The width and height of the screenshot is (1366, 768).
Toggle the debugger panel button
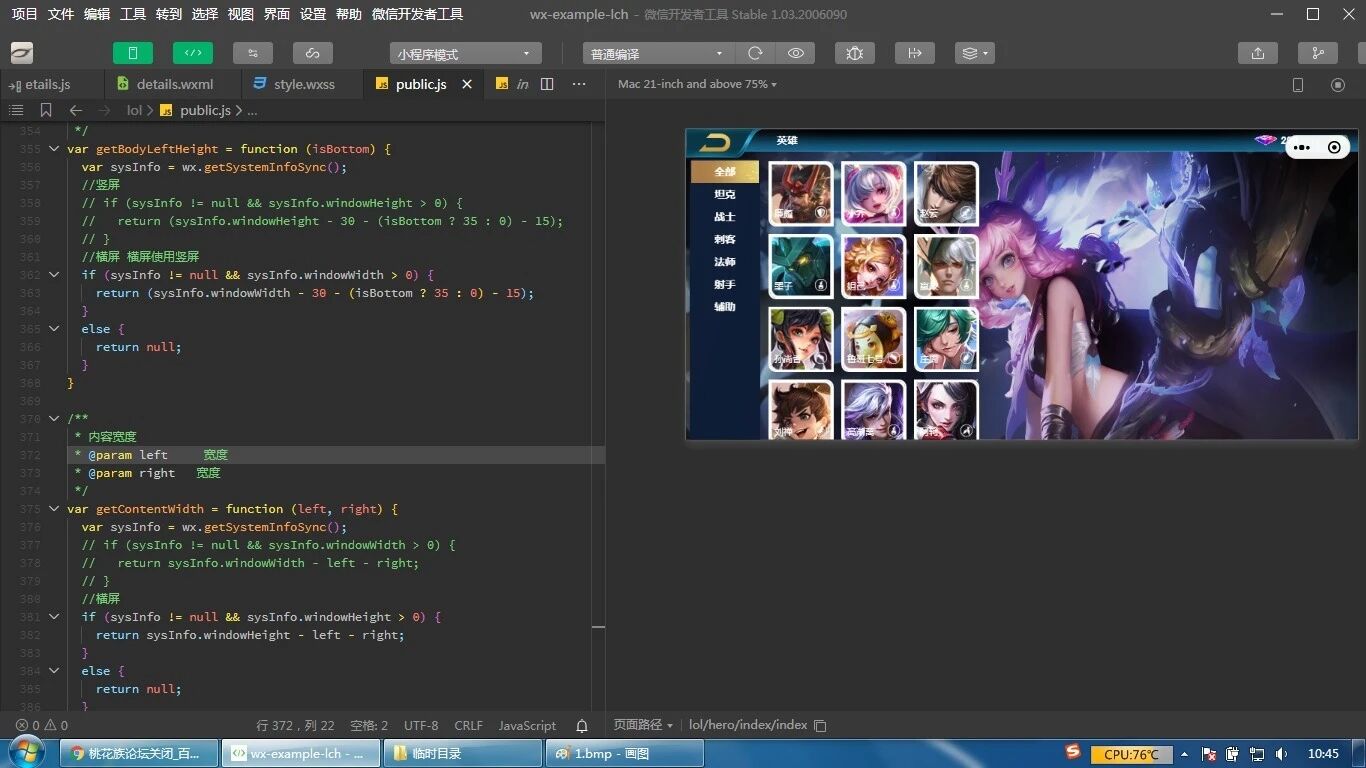click(253, 53)
